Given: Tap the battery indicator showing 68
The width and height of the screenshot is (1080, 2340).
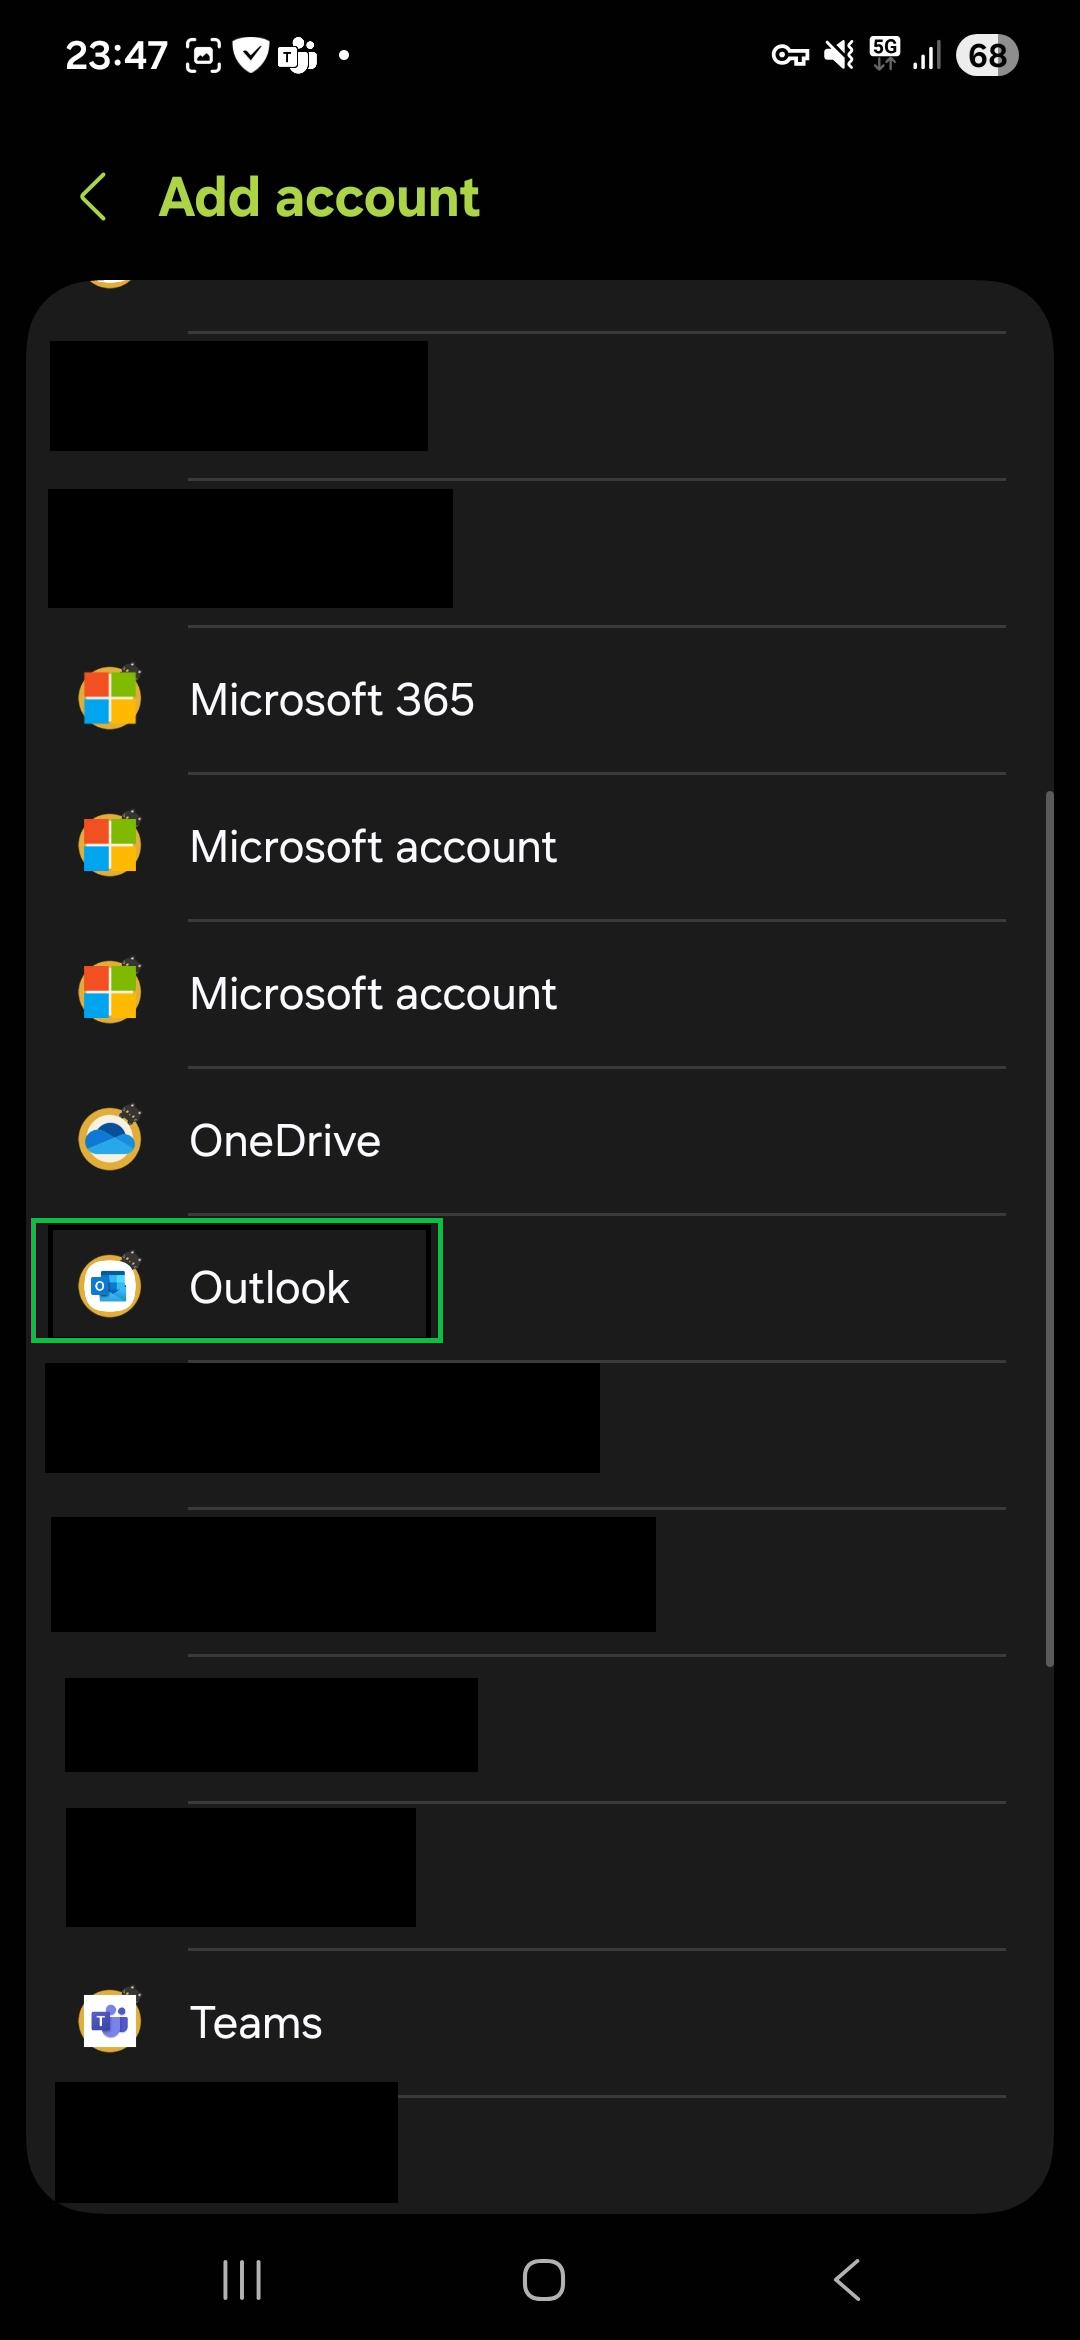Looking at the screenshot, I should click(987, 55).
